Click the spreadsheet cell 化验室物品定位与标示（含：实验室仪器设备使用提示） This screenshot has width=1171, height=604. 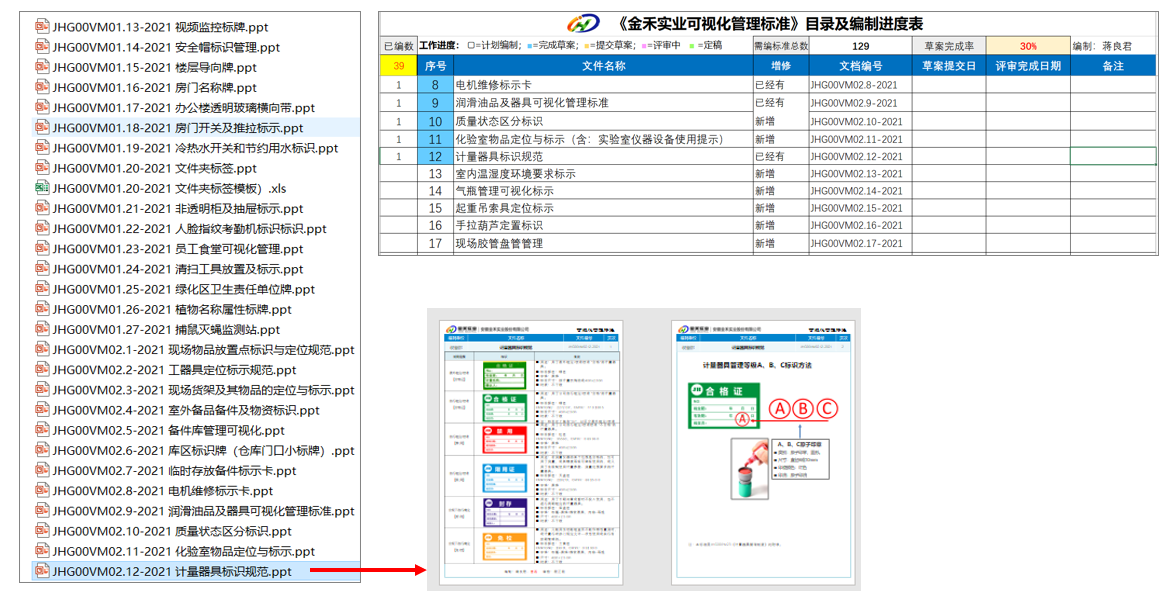point(603,139)
